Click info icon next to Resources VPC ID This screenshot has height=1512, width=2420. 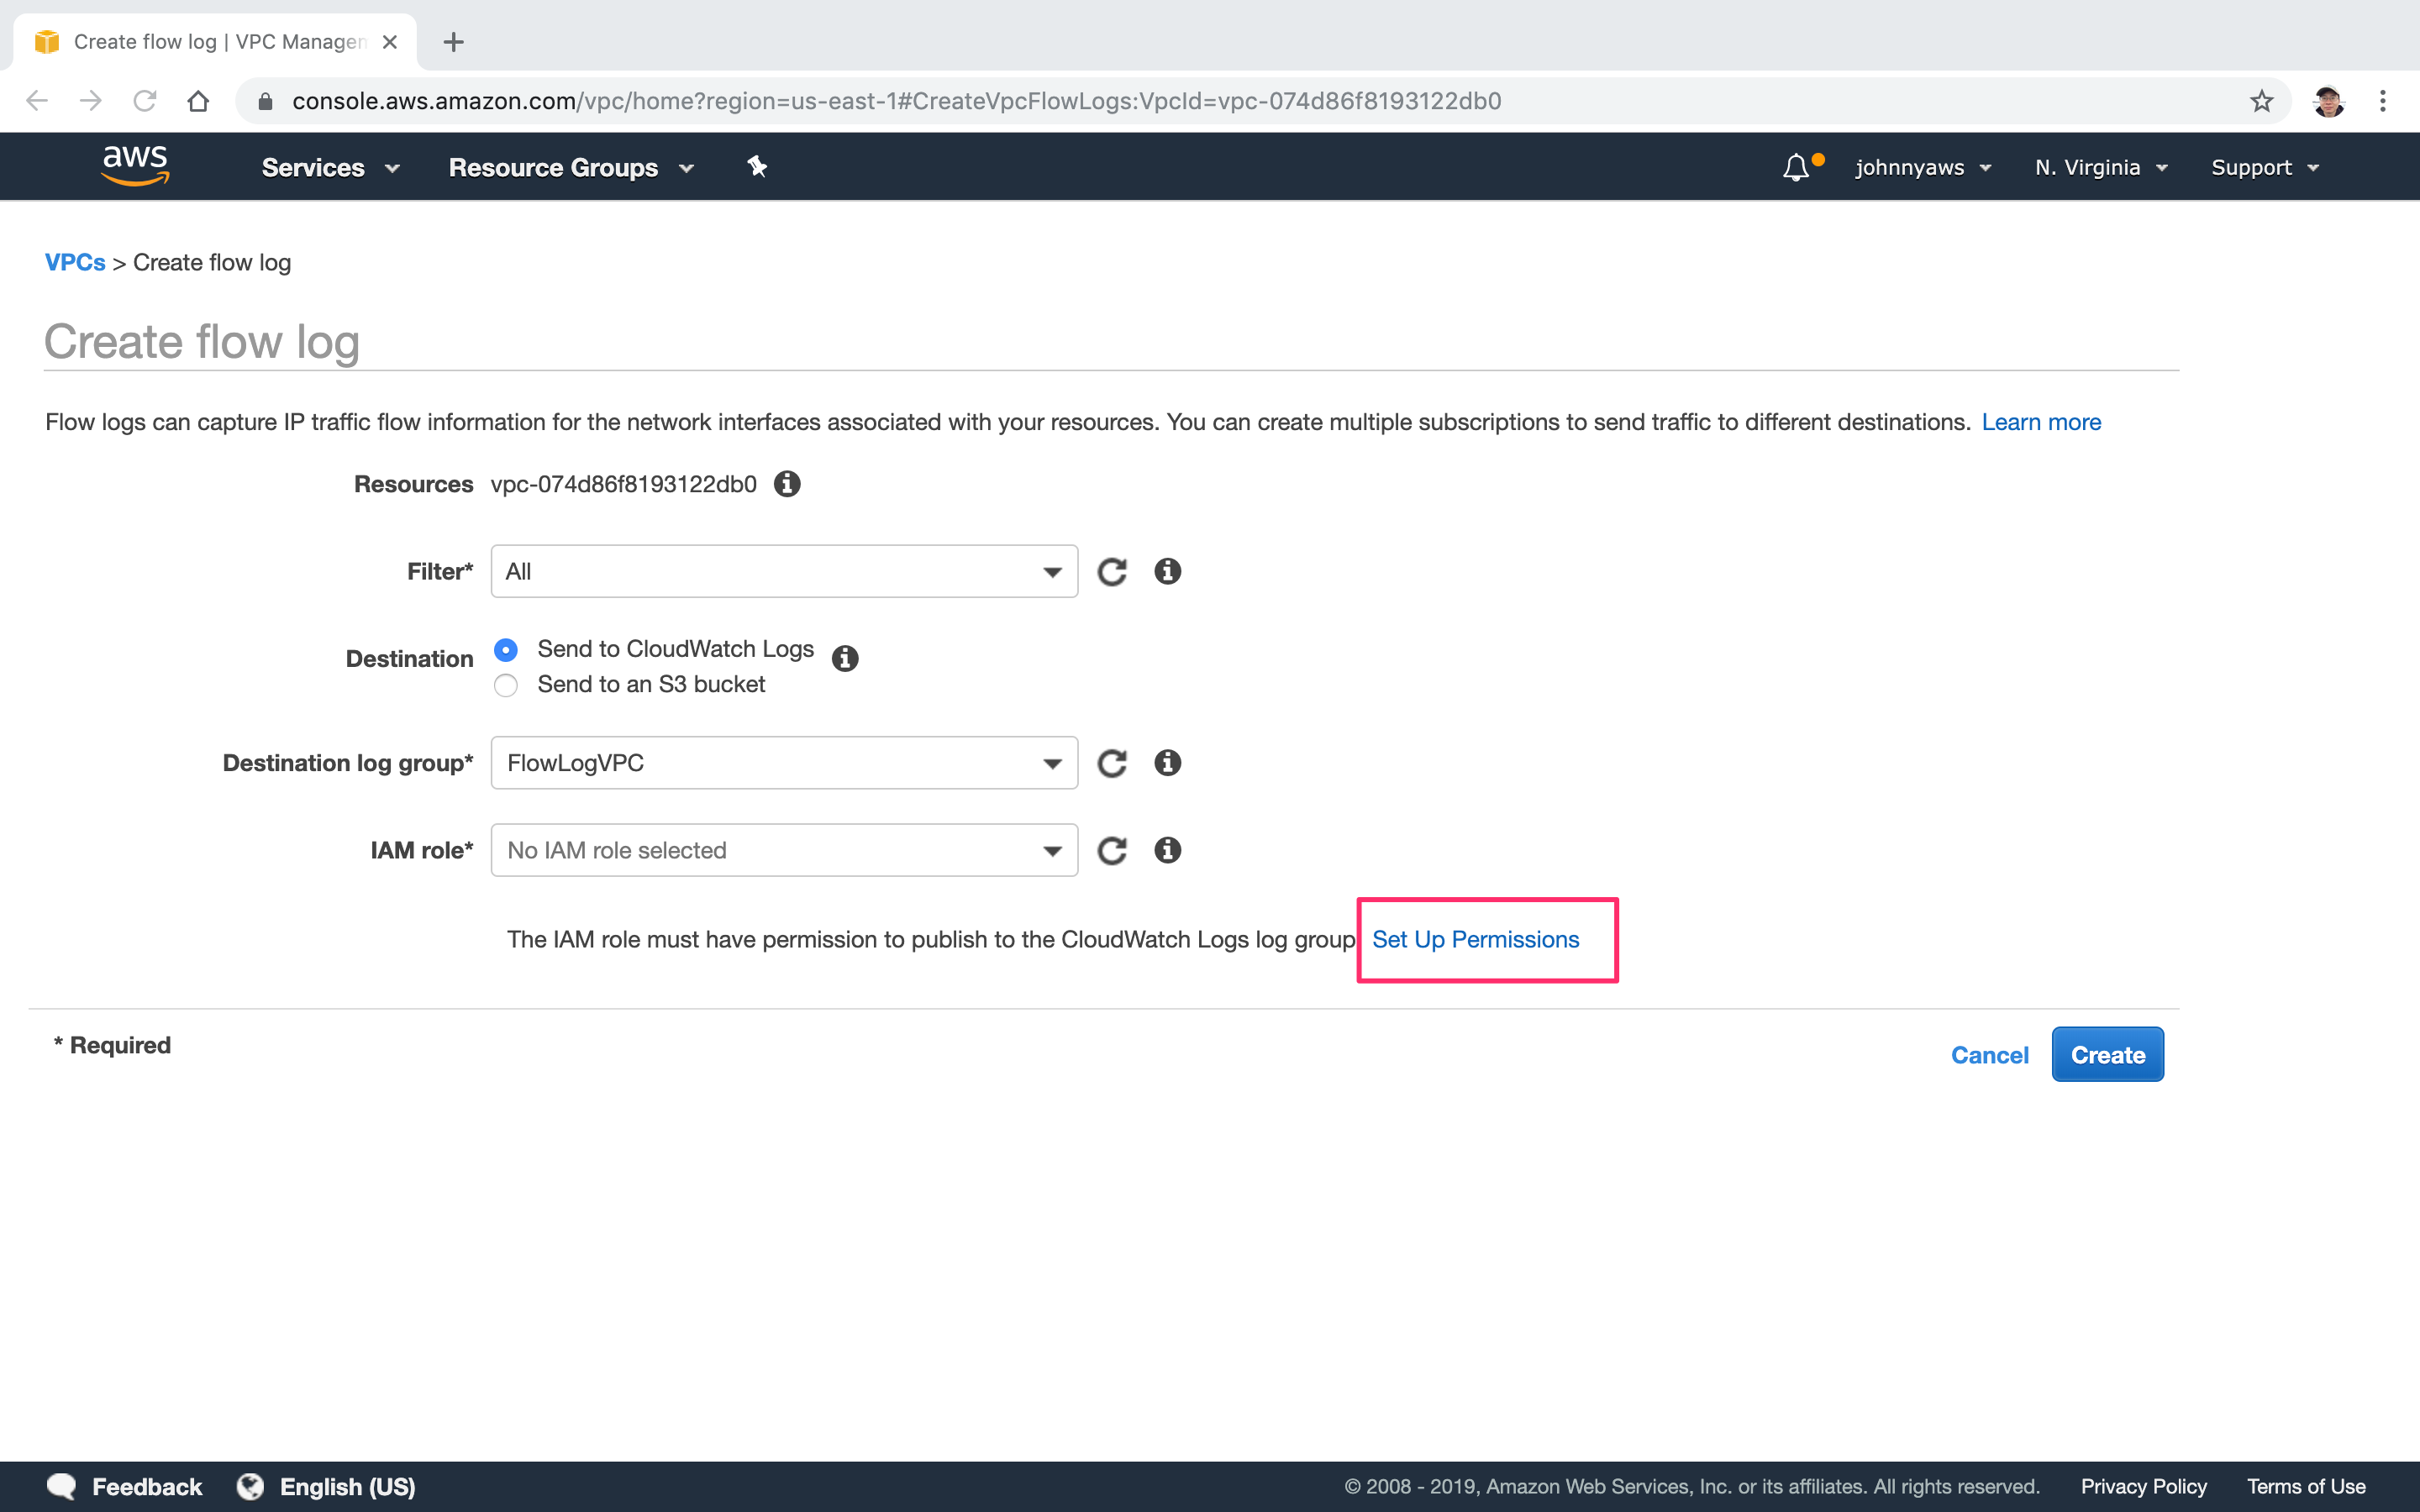pos(787,484)
